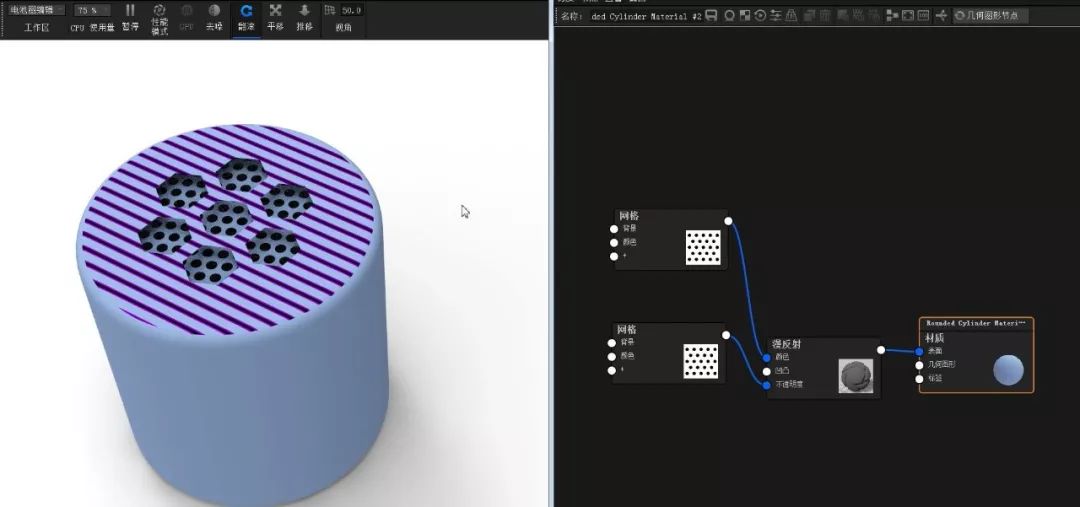
Task: Click the 漫反射 node 颜色 color input socket
Action: (x=767, y=358)
